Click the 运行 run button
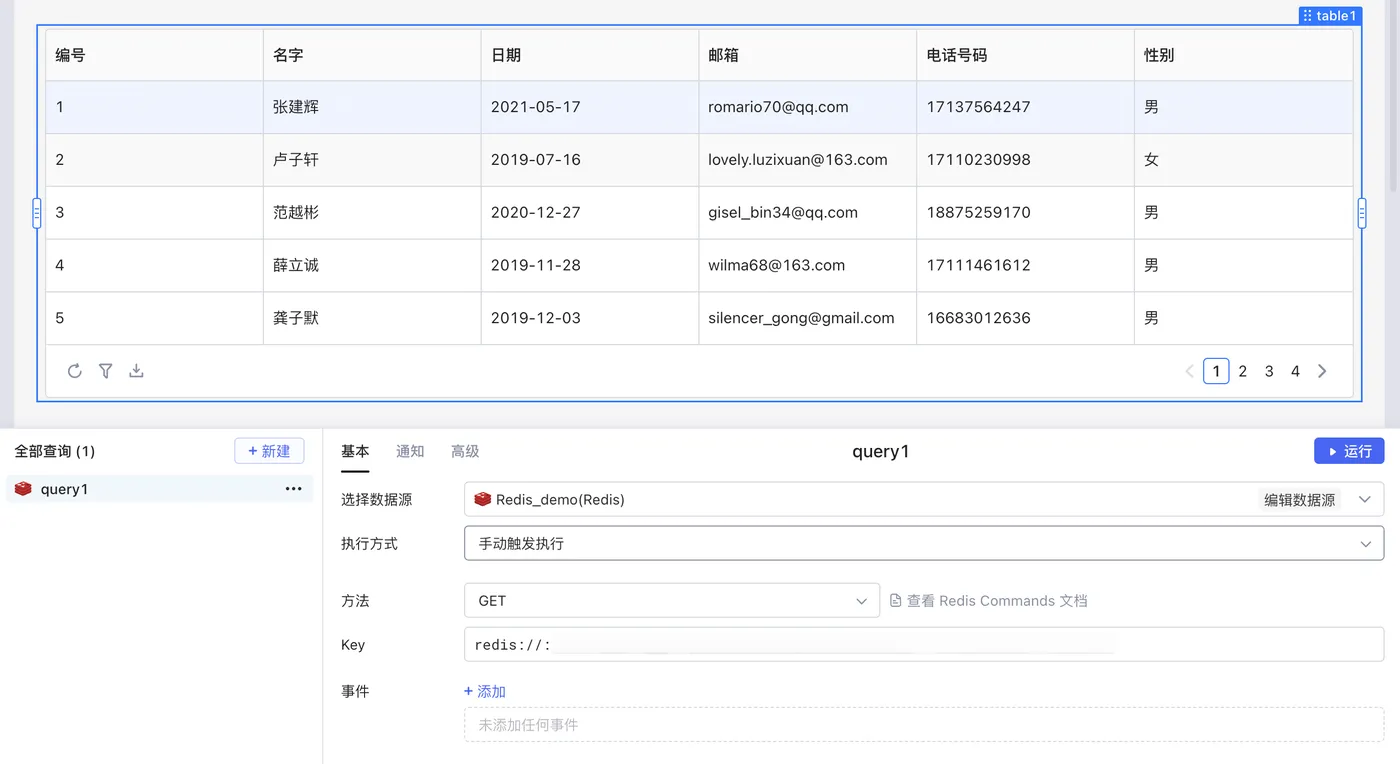Image resolution: width=1400 pixels, height=764 pixels. click(1349, 451)
